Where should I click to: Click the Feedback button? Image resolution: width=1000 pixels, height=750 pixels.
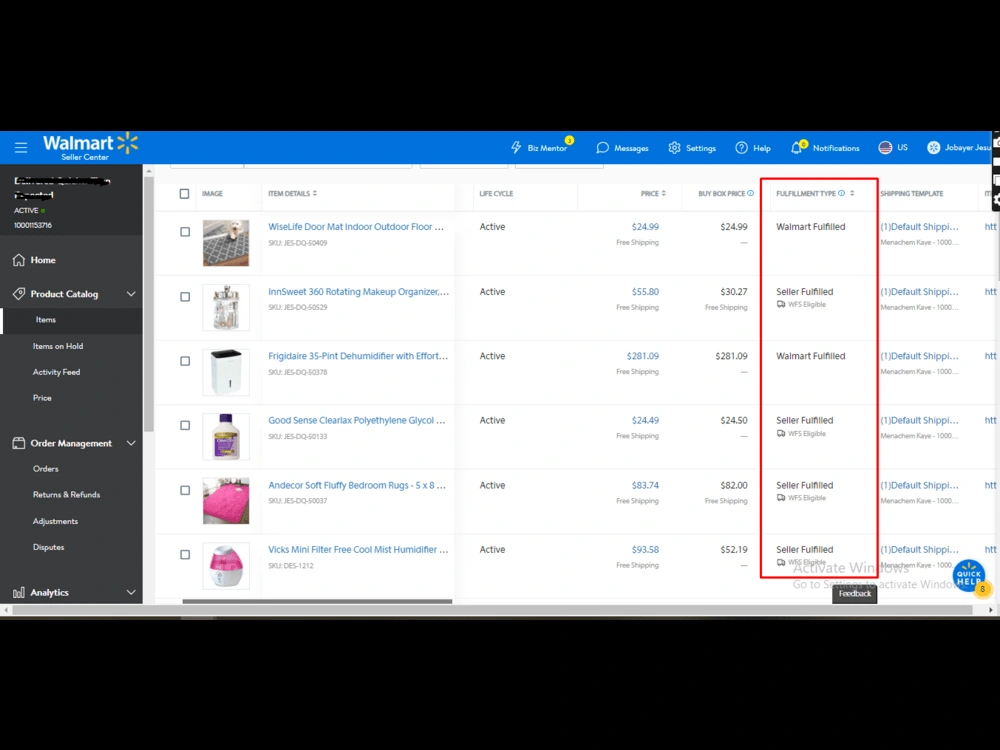tap(855, 594)
